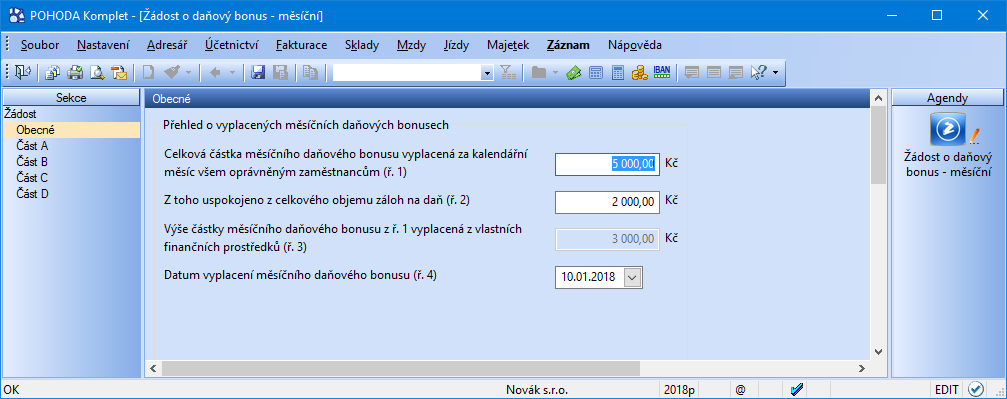Click the duplicate pages toolbar icon

click(x=310, y=73)
